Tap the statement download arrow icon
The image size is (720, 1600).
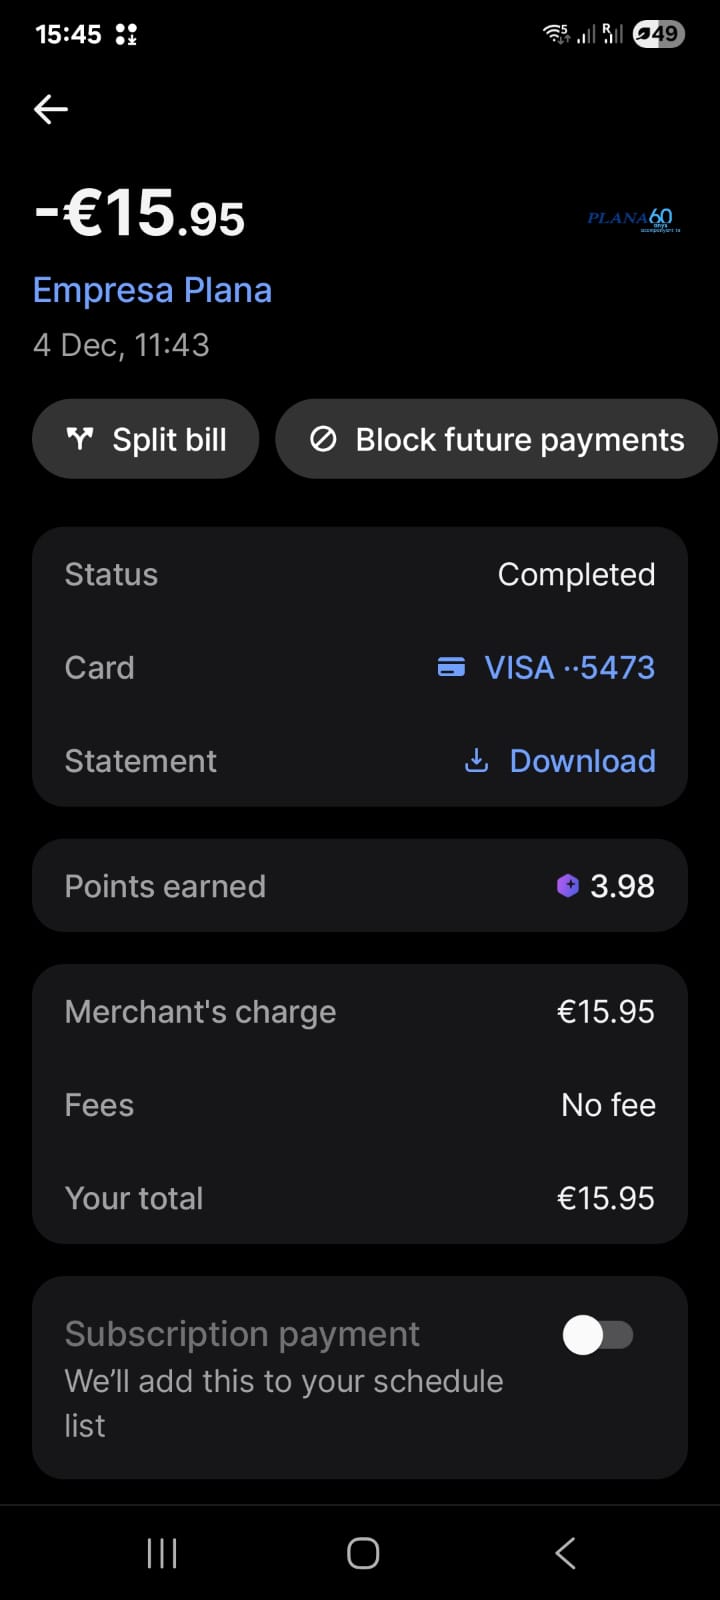[x=477, y=761]
